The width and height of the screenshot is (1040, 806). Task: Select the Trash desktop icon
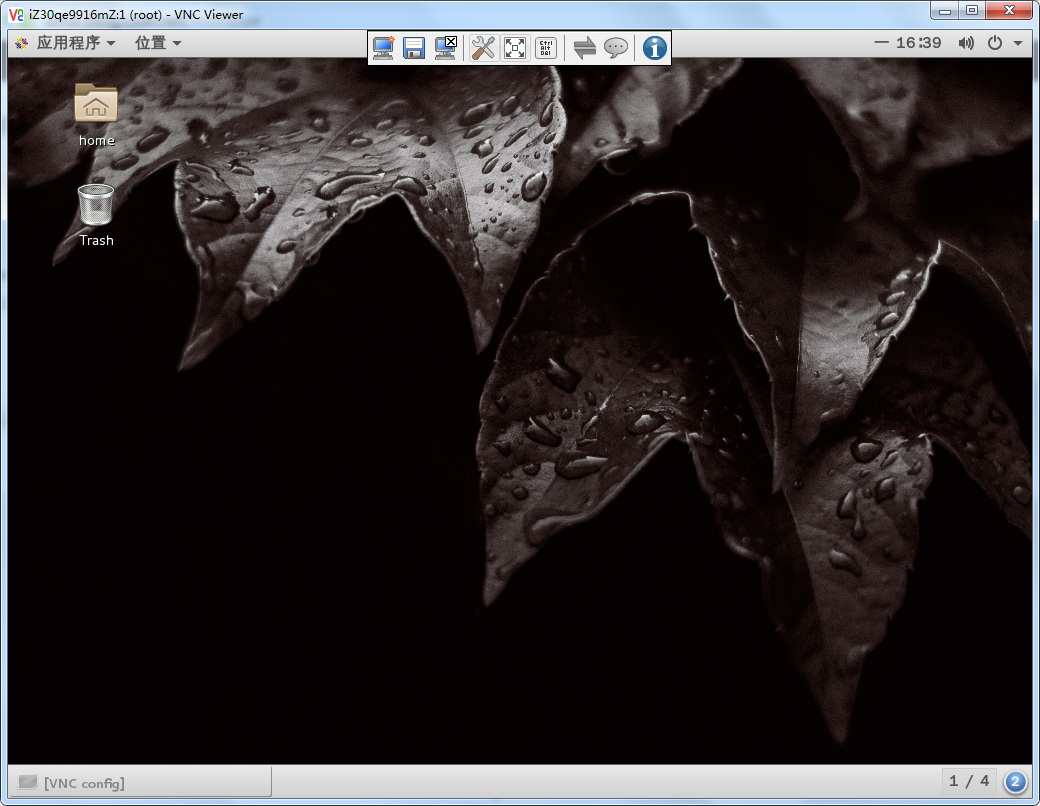coord(96,216)
